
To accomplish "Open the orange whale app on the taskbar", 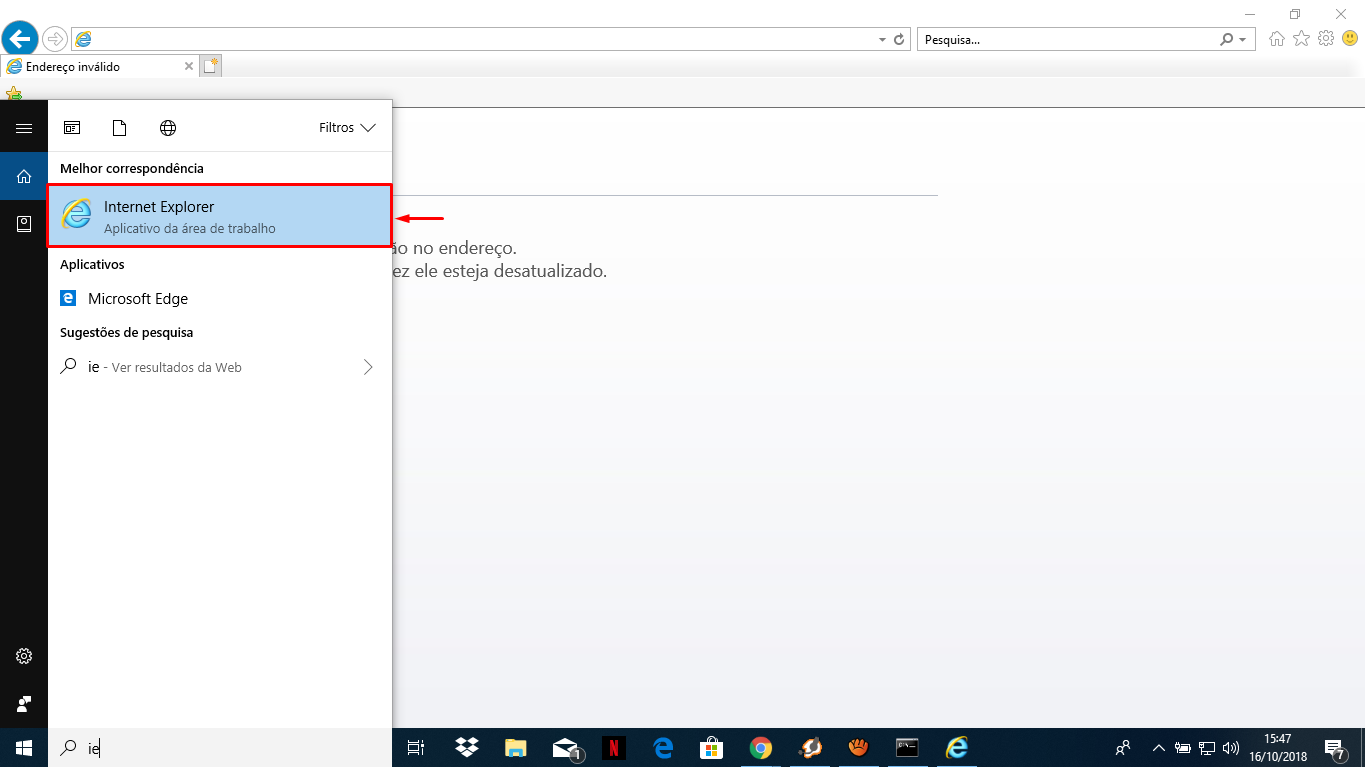I will coord(810,747).
